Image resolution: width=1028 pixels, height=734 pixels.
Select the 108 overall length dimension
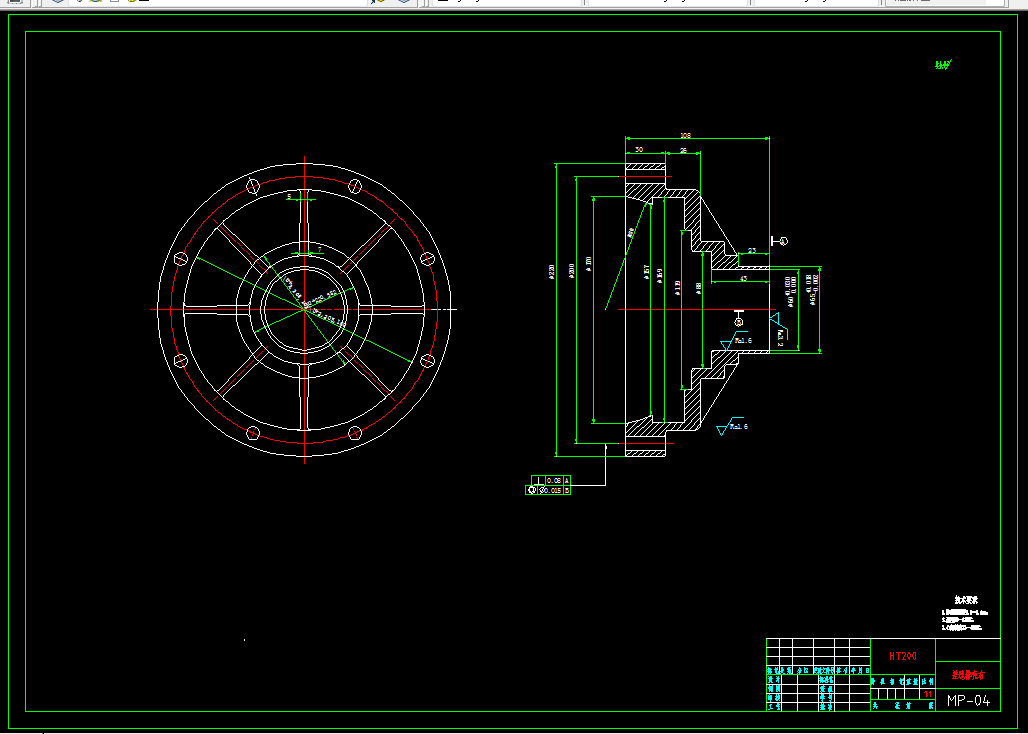pos(685,136)
